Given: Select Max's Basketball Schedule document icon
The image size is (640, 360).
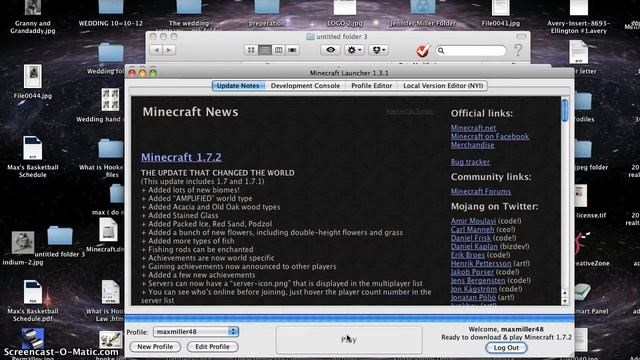Looking at the screenshot, I should click(33, 148).
